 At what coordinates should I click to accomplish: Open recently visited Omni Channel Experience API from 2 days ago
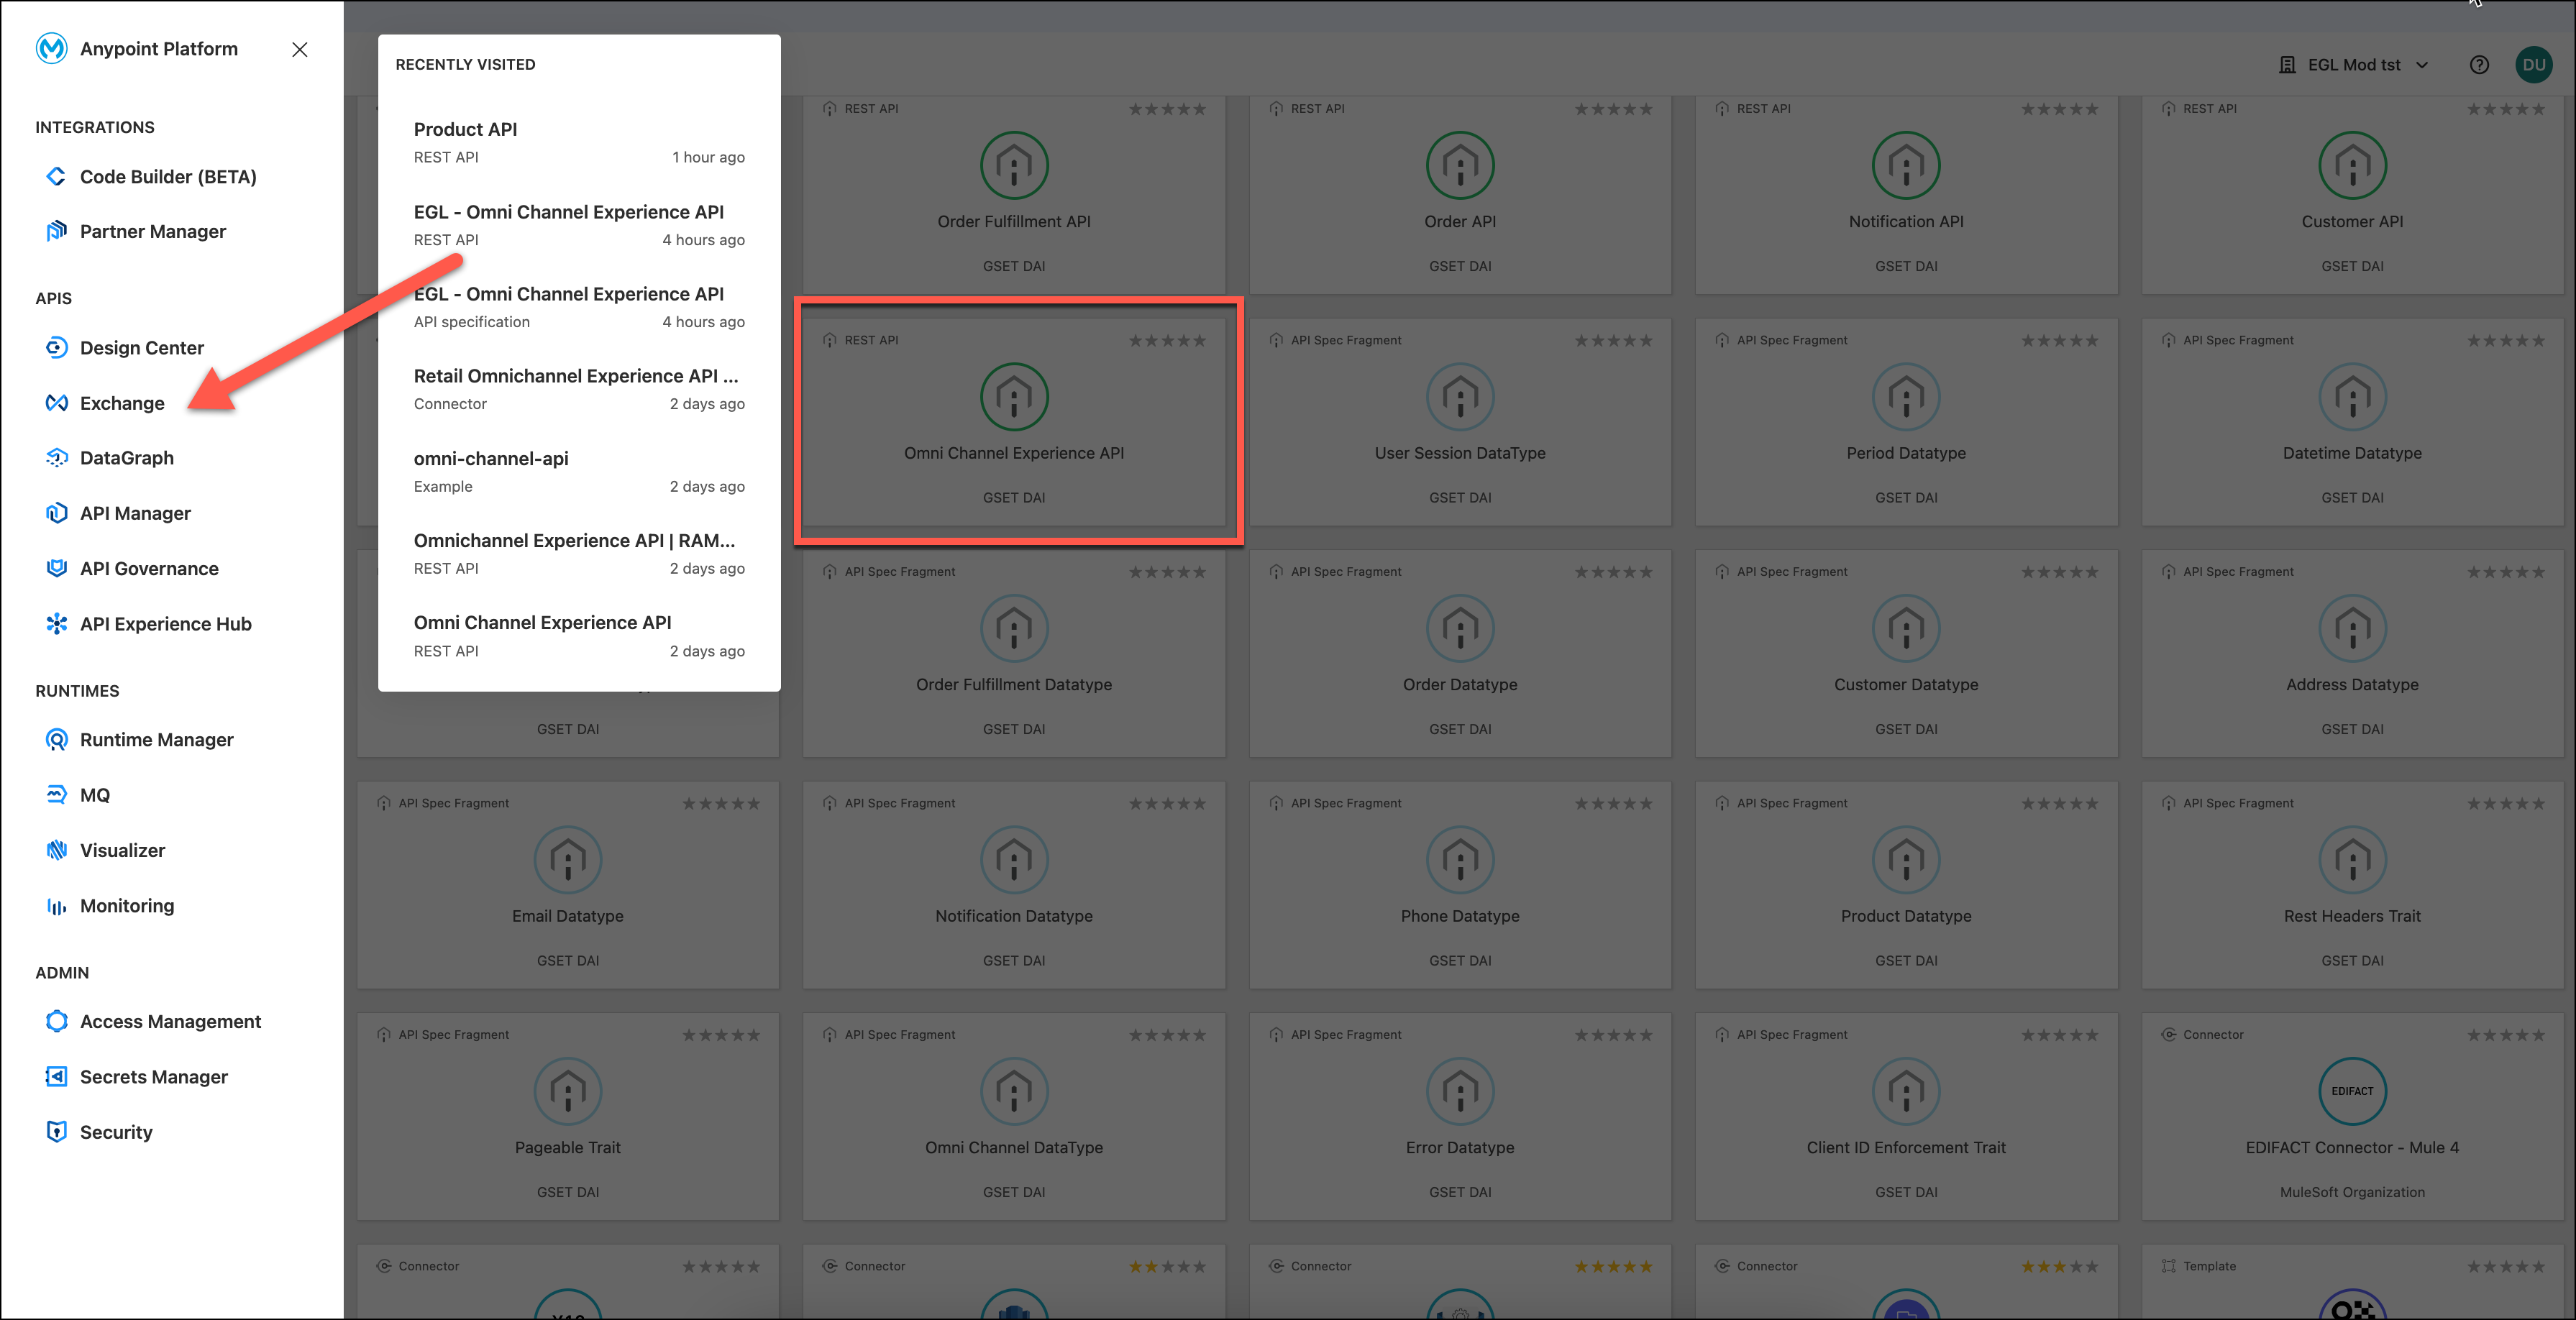click(x=579, y=635)
